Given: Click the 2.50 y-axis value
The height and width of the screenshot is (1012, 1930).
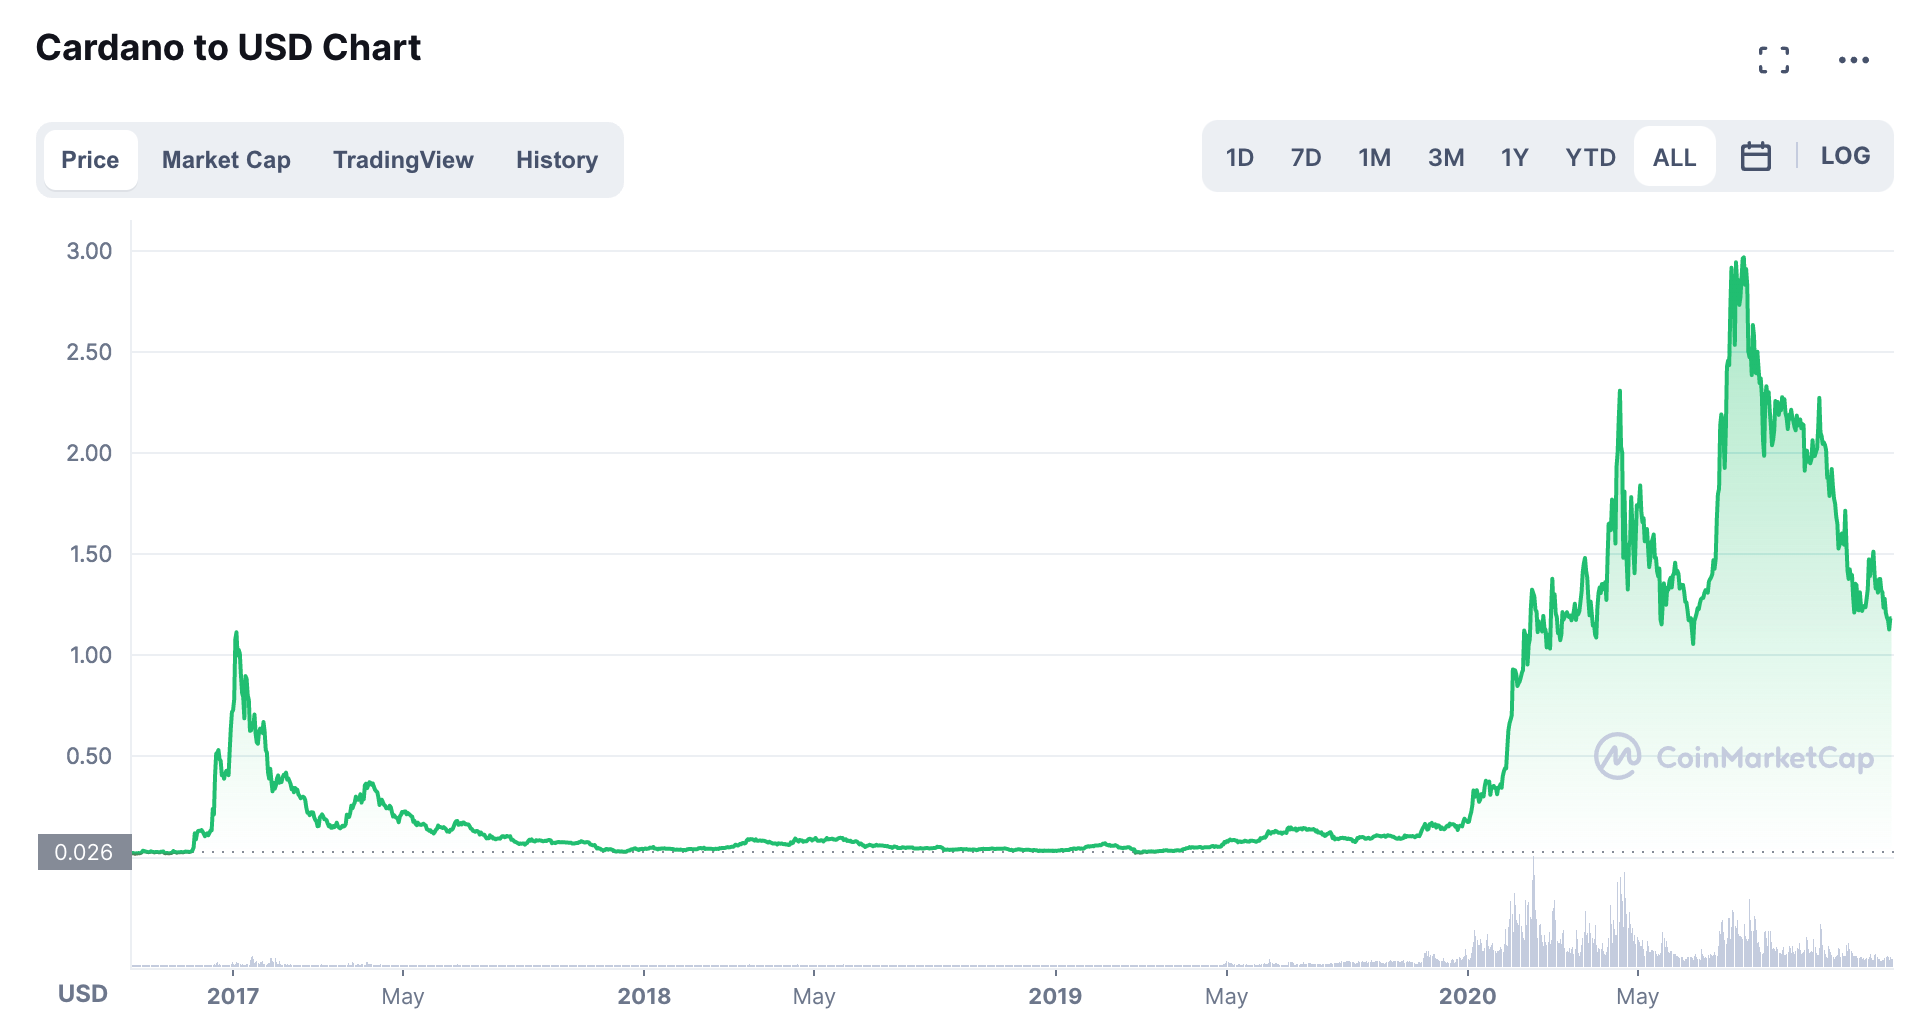Looking at the screenshot, I should click(89, 352).
